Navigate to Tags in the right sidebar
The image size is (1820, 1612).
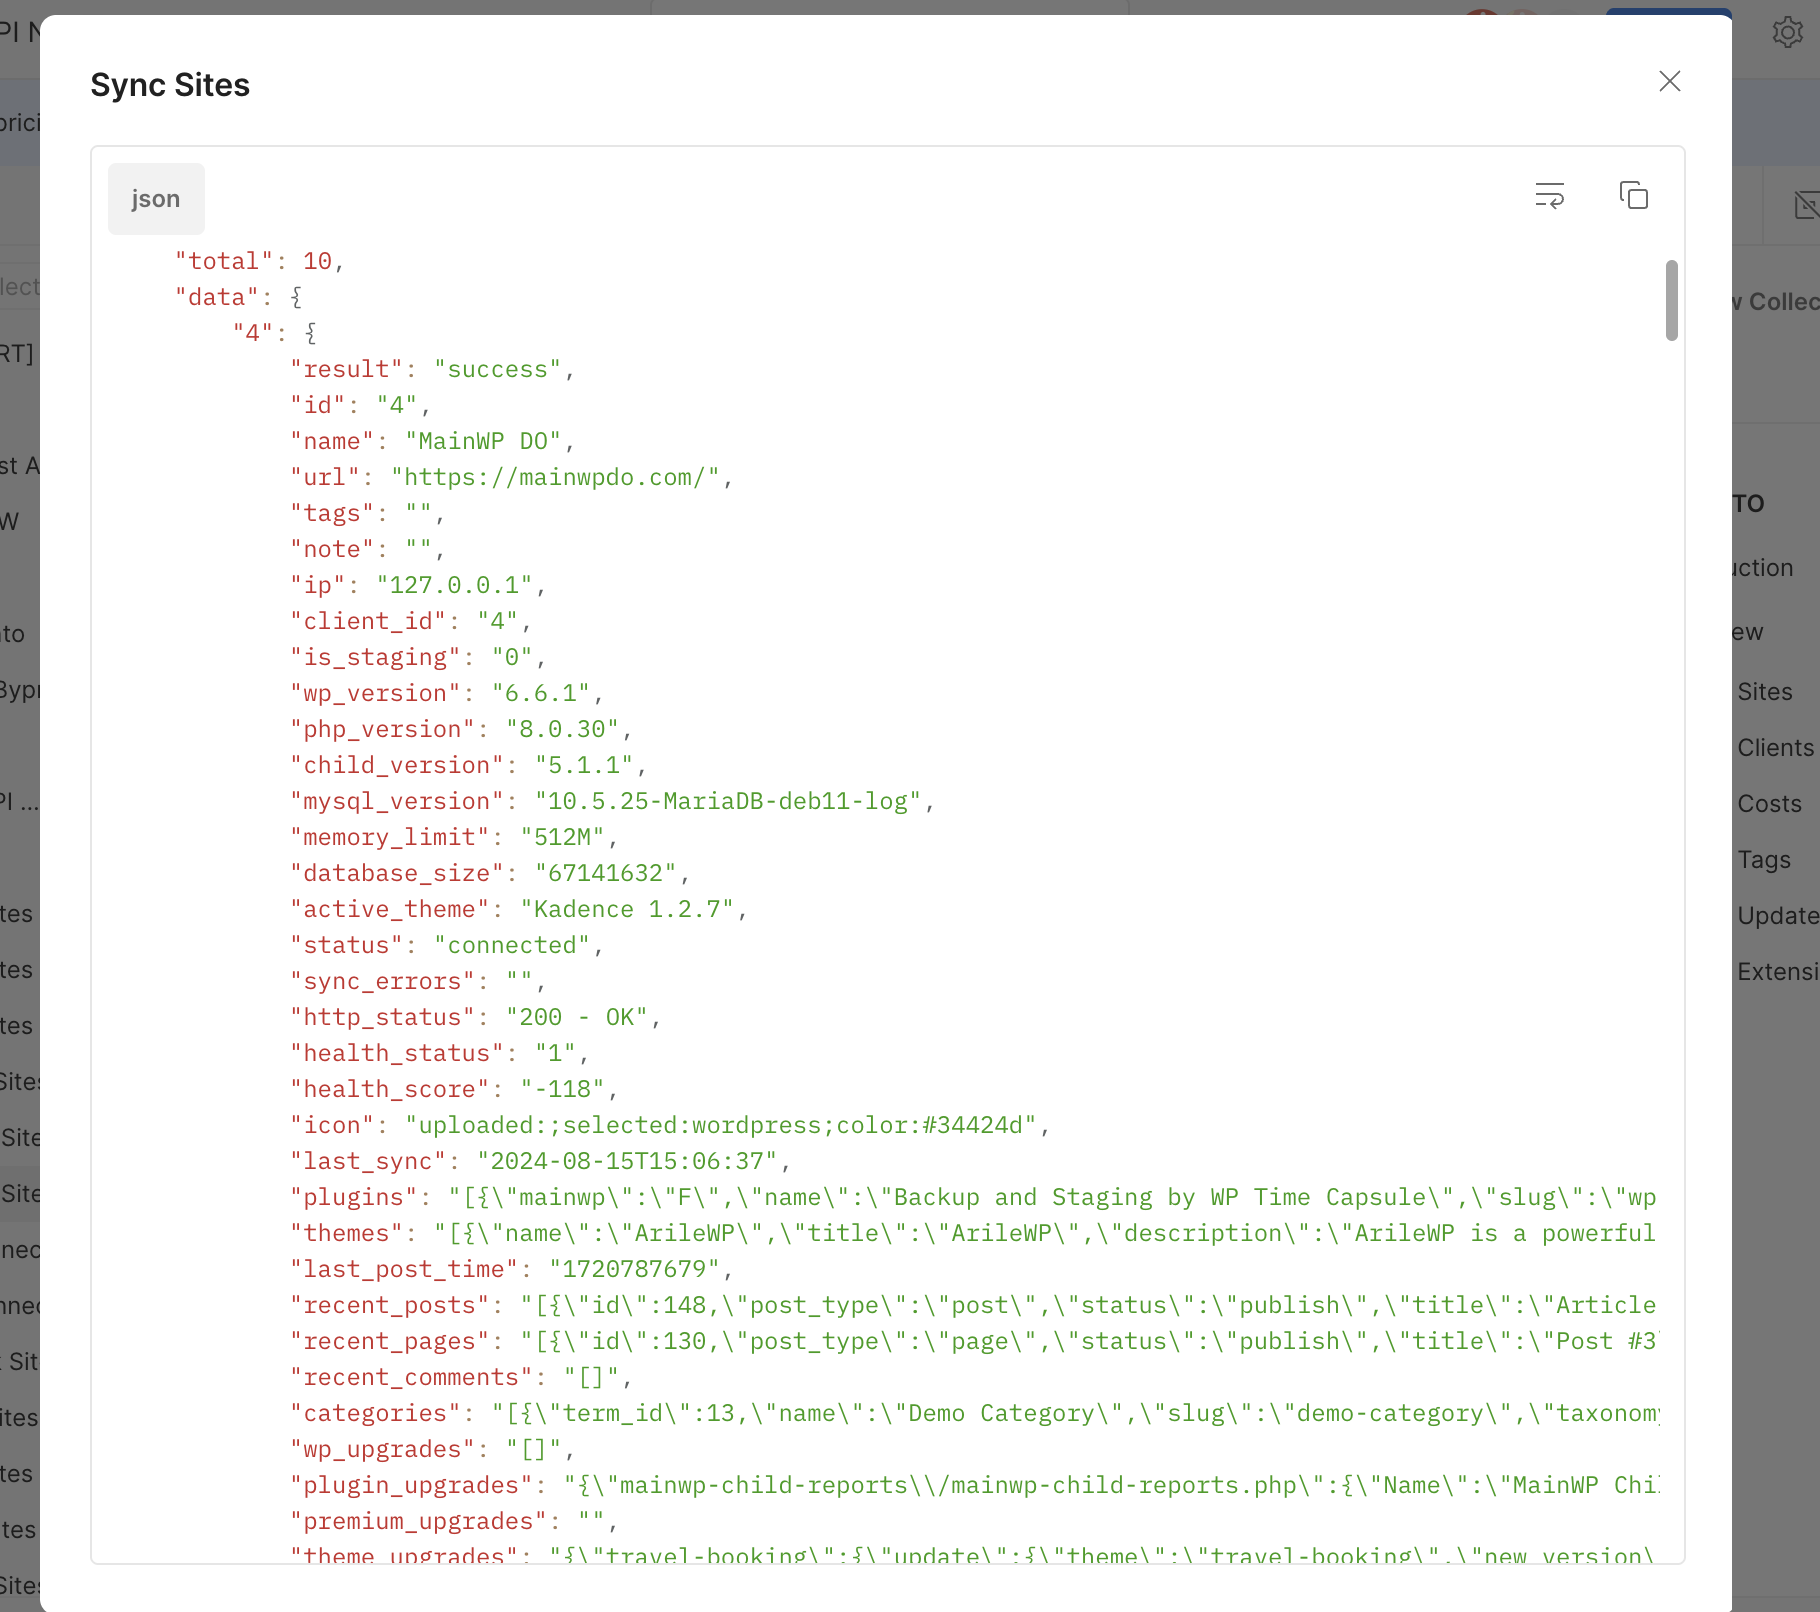click(x=1763, y=860)
